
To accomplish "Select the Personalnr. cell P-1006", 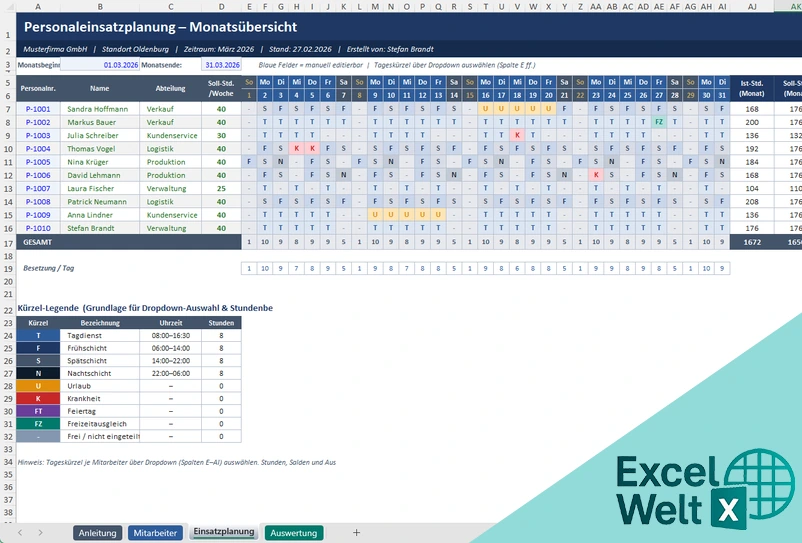I will pos(38,175).
